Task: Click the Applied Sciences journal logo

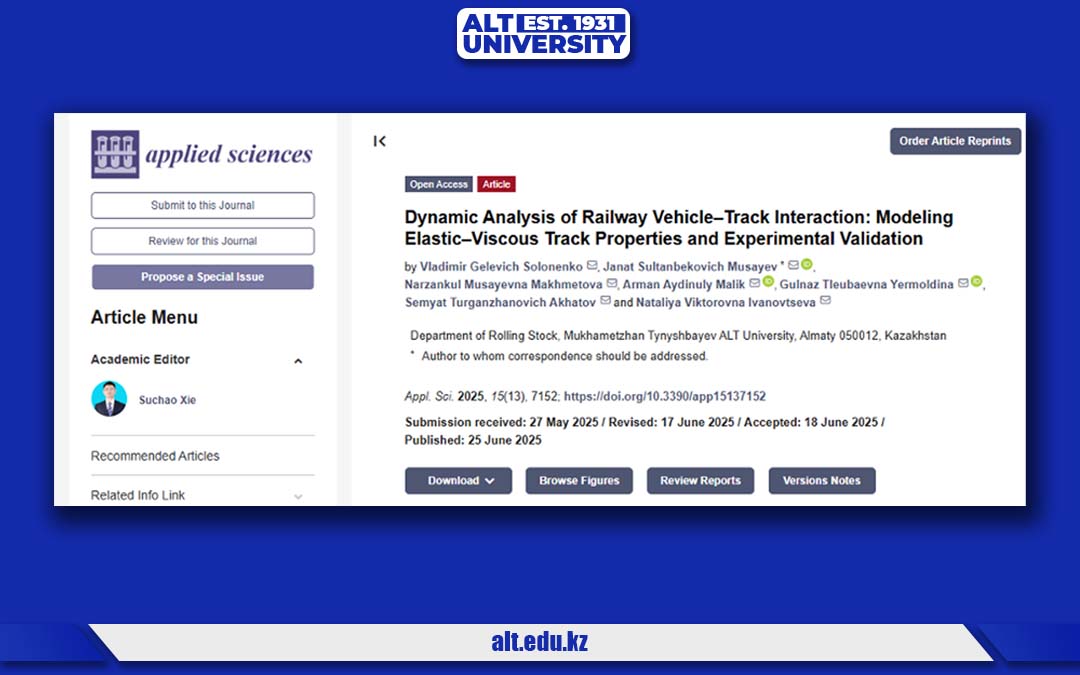Action: pos(202,154)
